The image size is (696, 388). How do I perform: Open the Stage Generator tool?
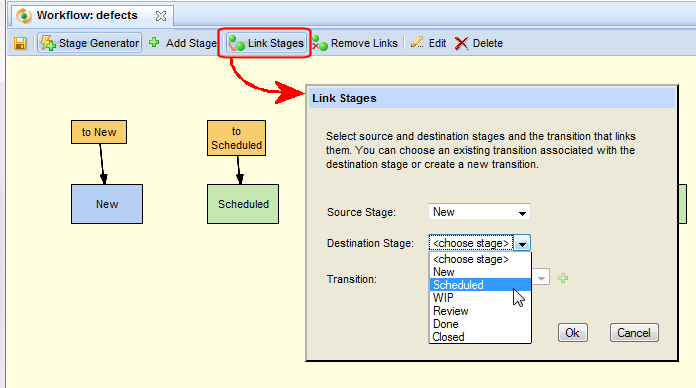tap(90, 43)
